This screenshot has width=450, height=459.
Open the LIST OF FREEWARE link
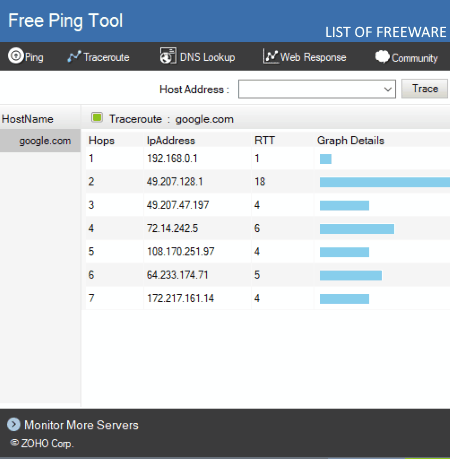386,32
